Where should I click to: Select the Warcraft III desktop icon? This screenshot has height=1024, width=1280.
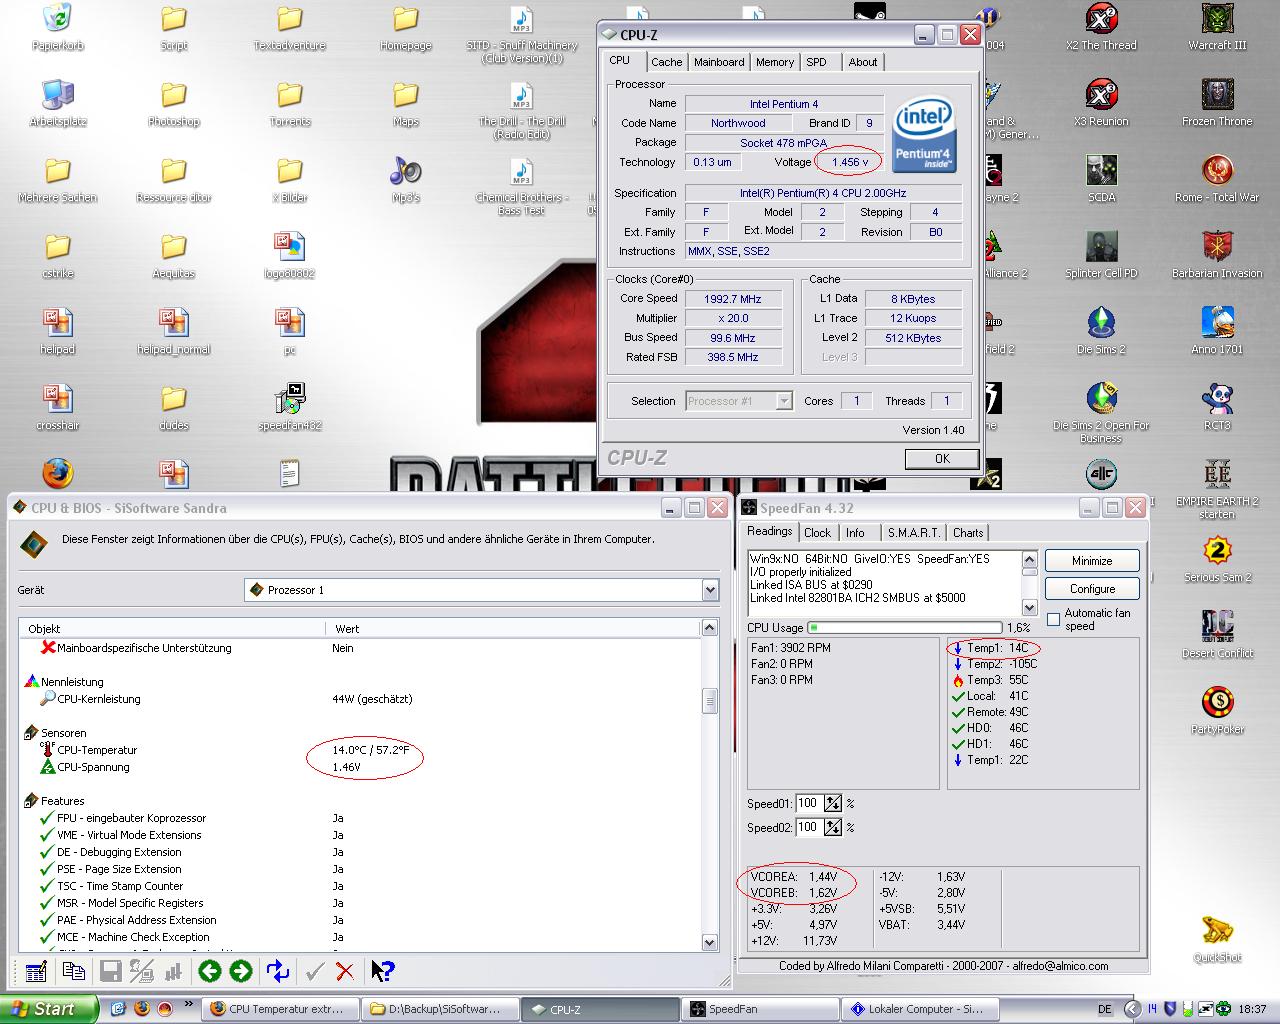pos(1217,27)
